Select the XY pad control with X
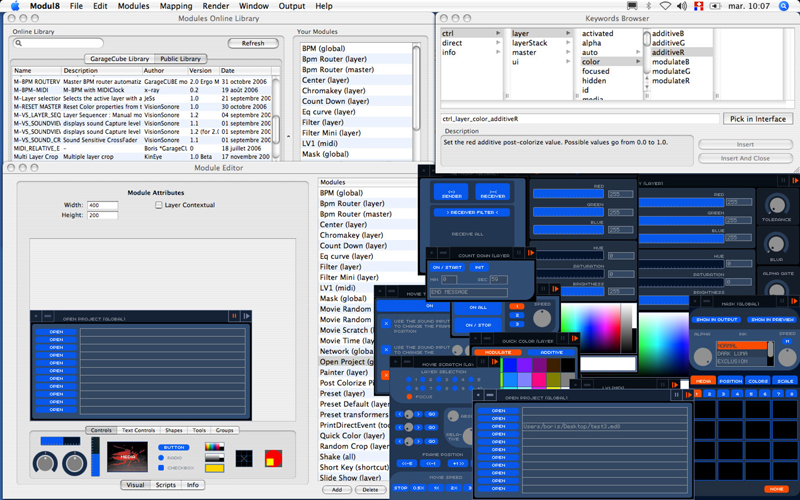Image resolution: width=800 pixels, height=500 pixels. (244, 458)
